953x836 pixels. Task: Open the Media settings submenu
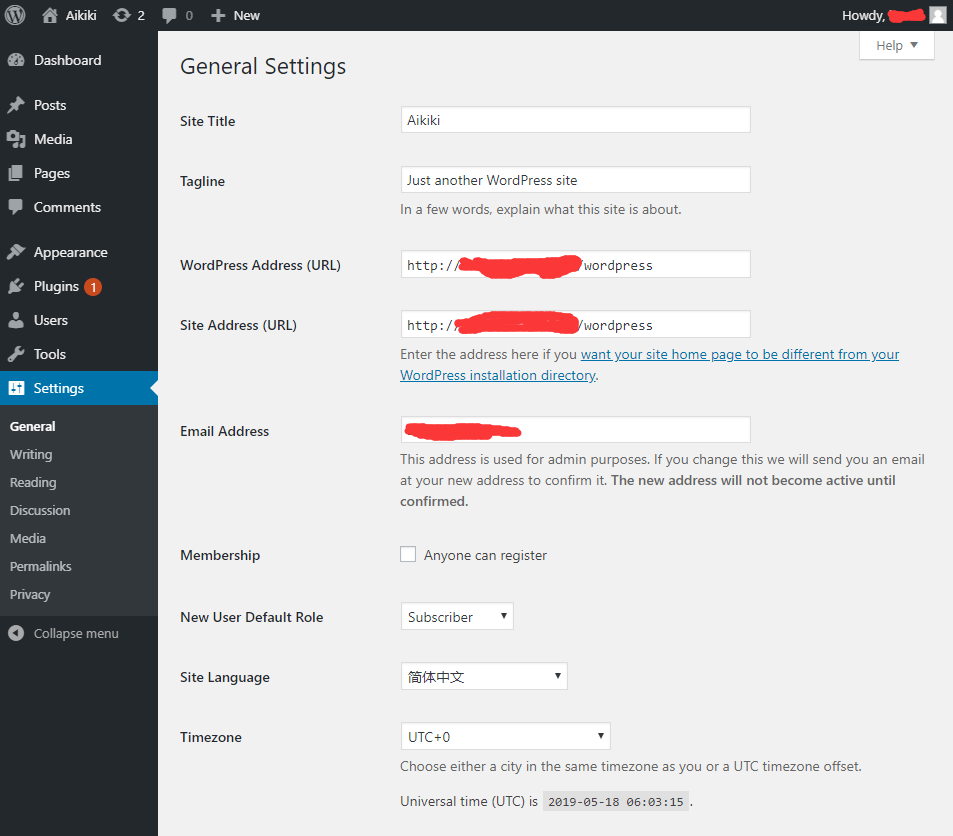(x=28, y=538)
